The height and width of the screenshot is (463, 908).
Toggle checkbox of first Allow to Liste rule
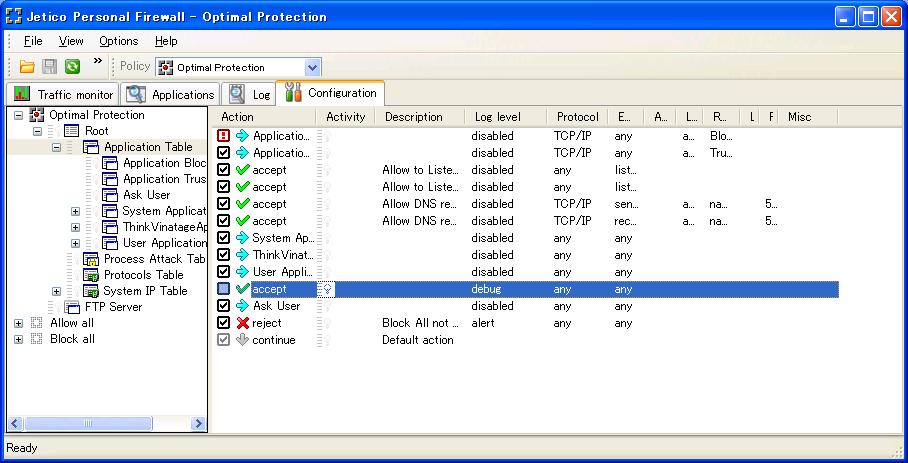tap(224, 170)
